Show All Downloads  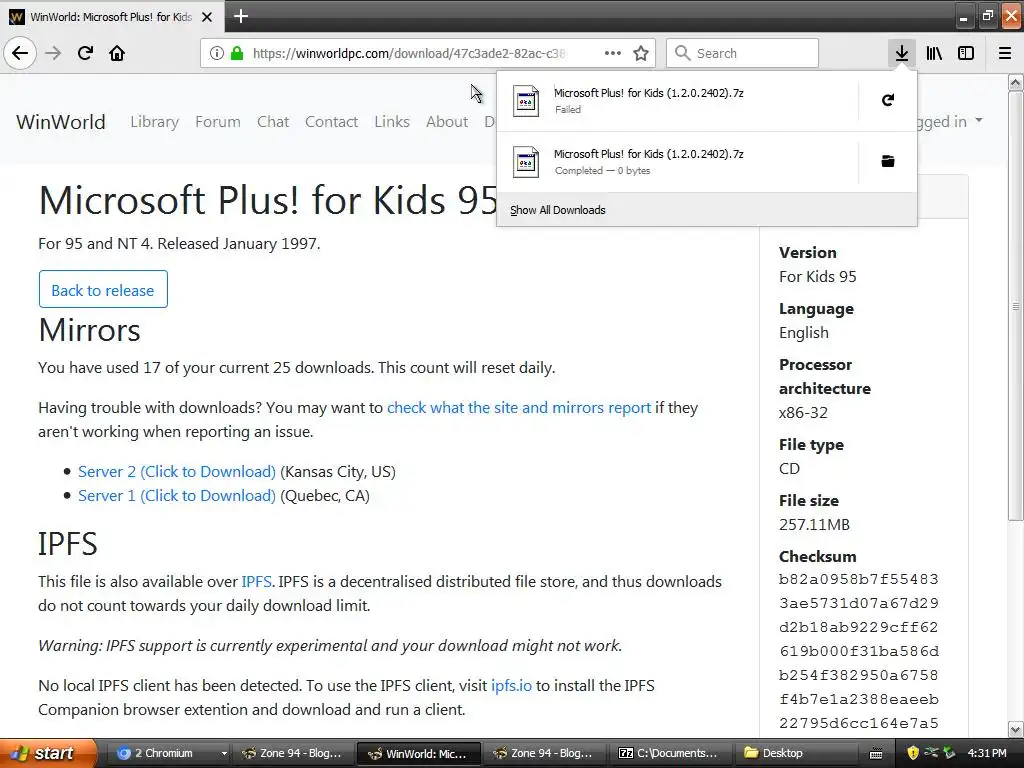tap(558, 210)
